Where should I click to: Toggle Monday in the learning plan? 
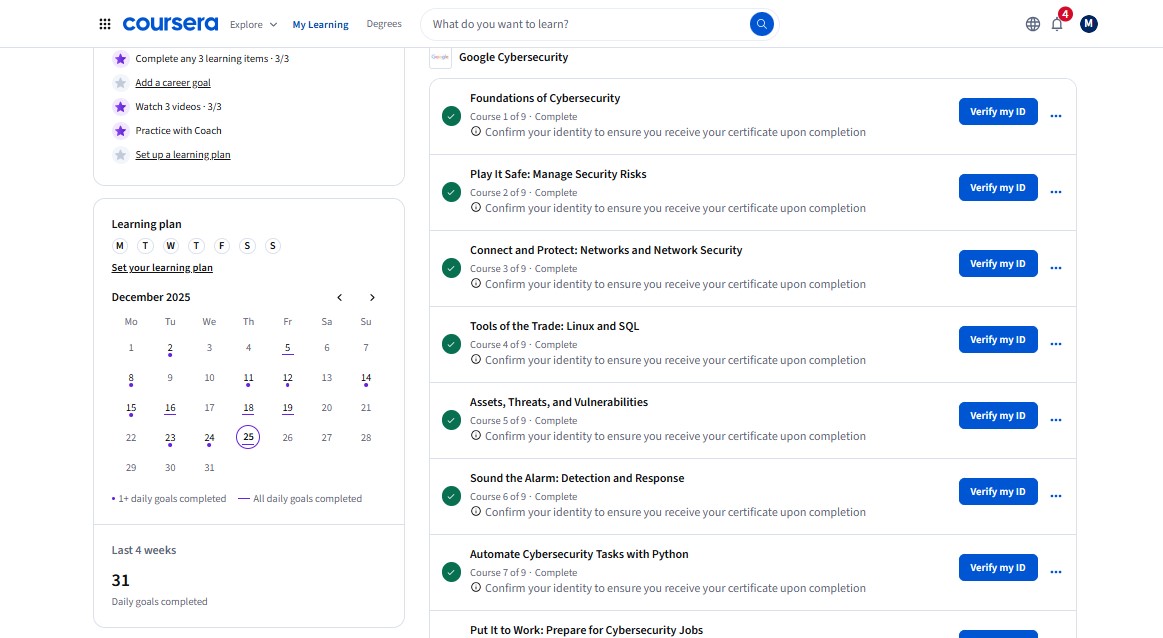point(119,246)
